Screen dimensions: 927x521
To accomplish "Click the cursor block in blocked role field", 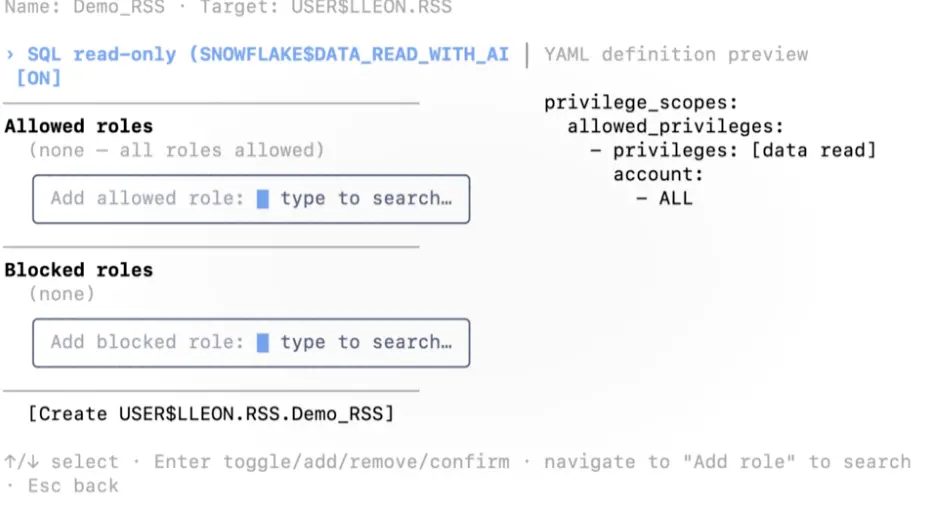I will 263,342.
